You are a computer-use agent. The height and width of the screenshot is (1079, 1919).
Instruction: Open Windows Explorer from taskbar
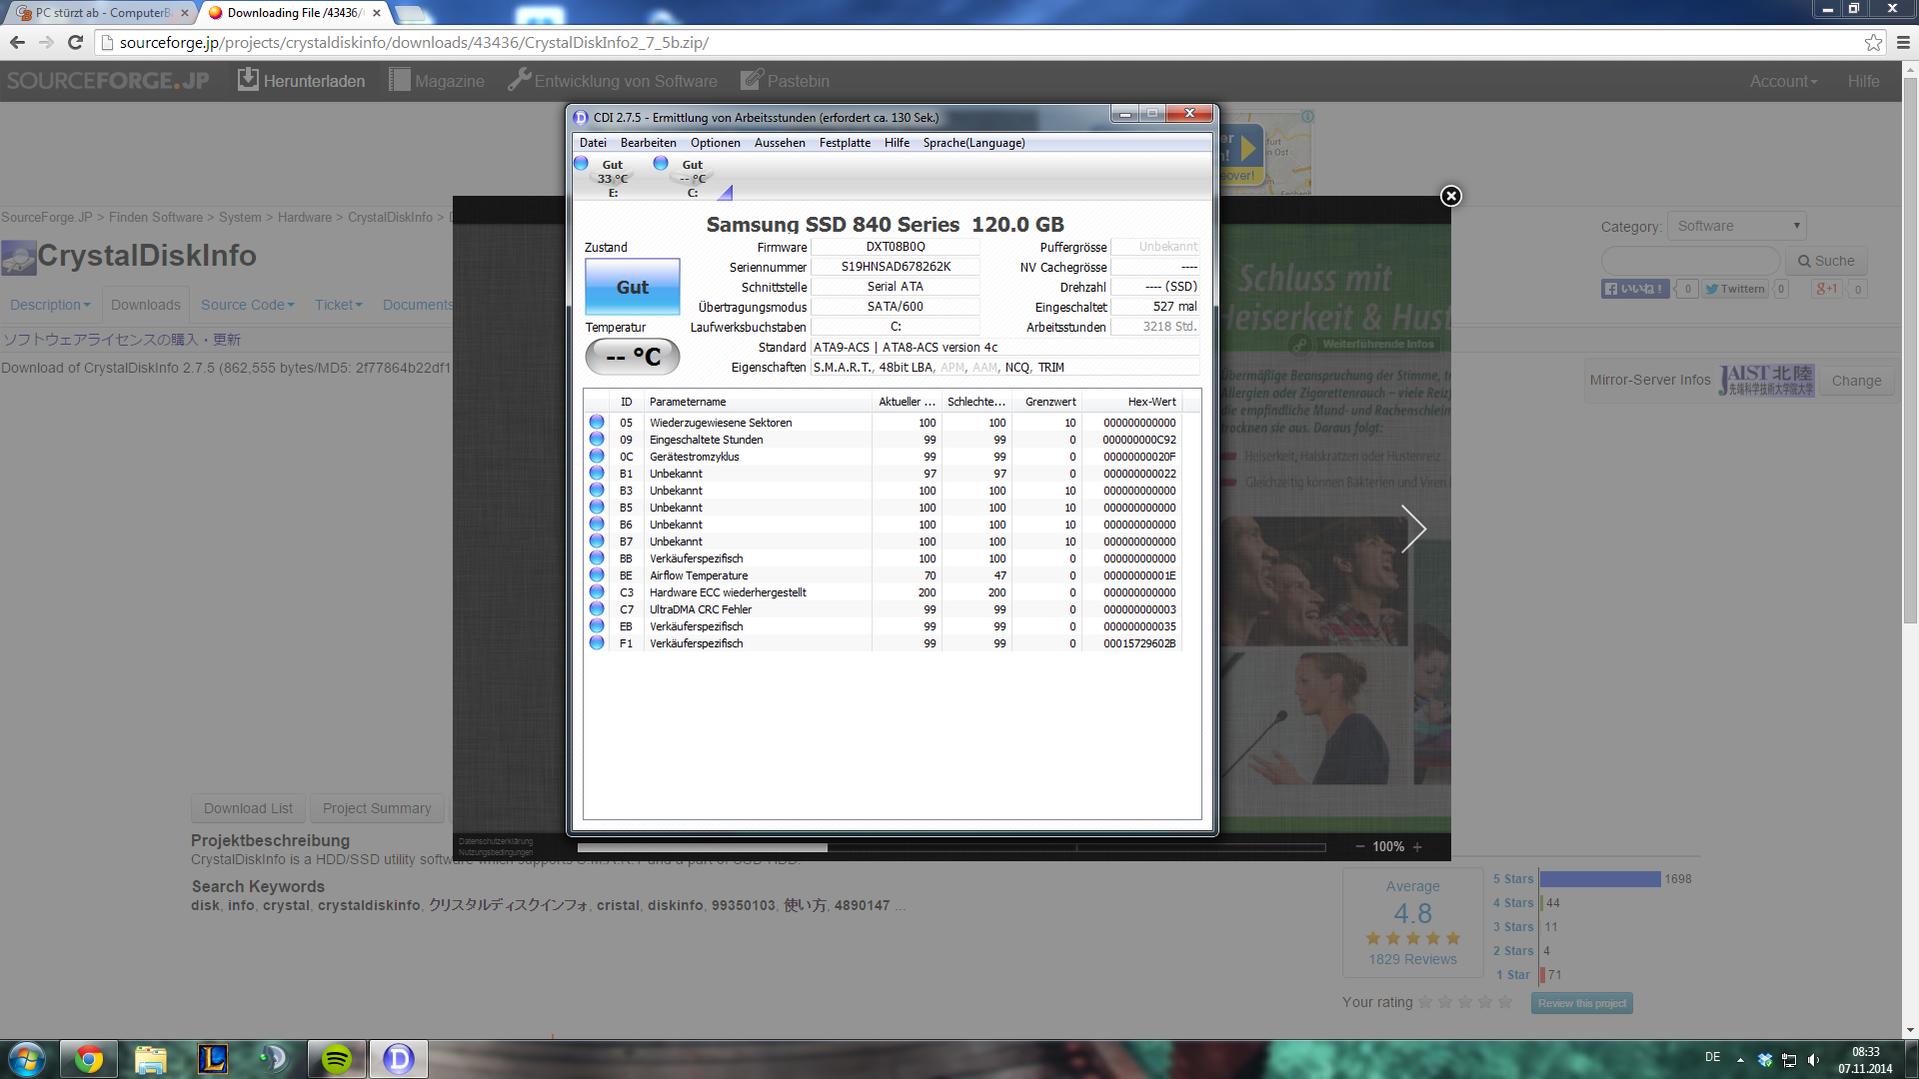click(150, 1059)
